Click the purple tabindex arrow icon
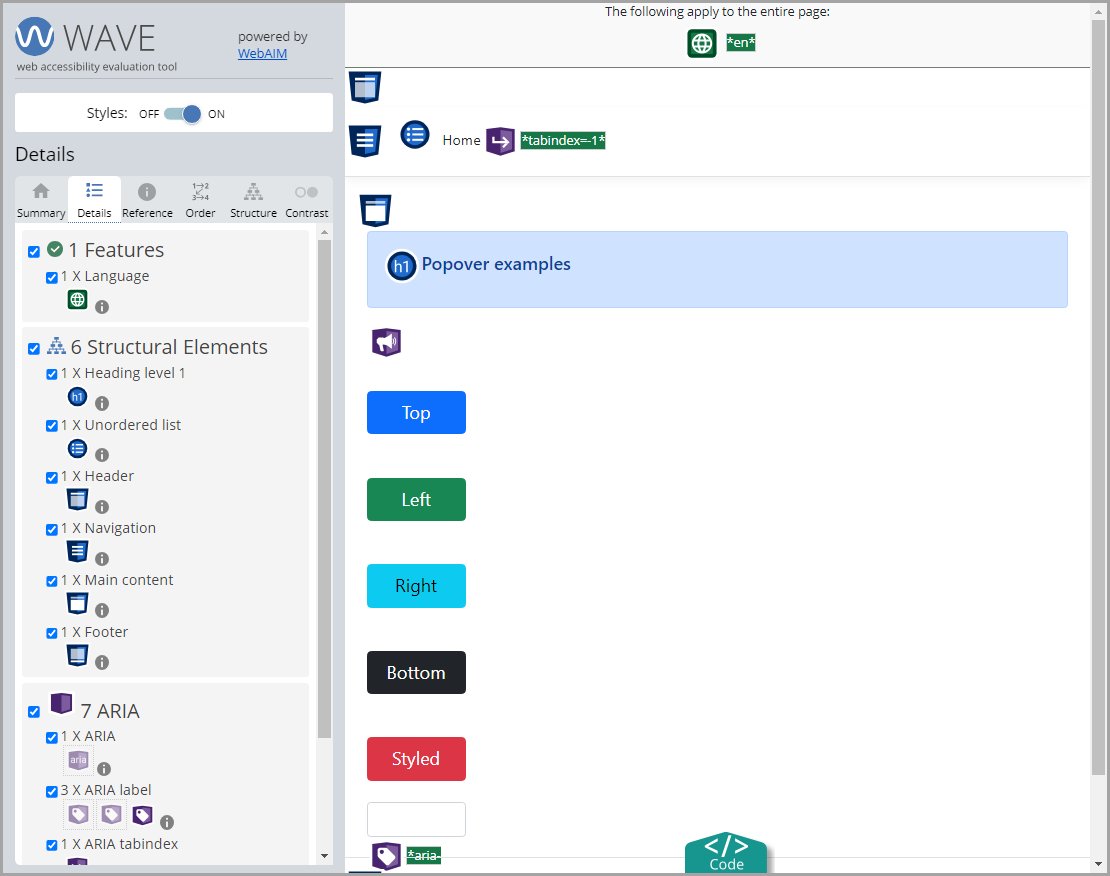The height and width of the screenshot is (876, 1110). [x=500, y=141]
